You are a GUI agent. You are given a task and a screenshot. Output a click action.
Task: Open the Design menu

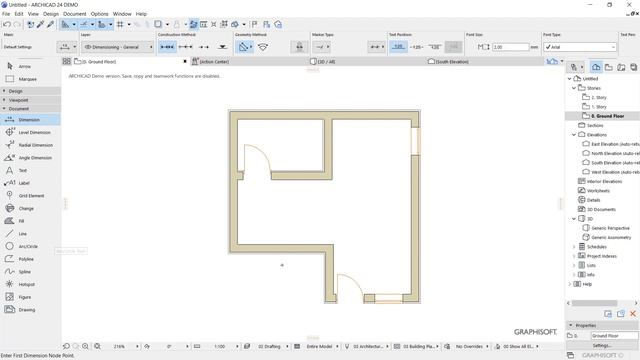[51, 14]
